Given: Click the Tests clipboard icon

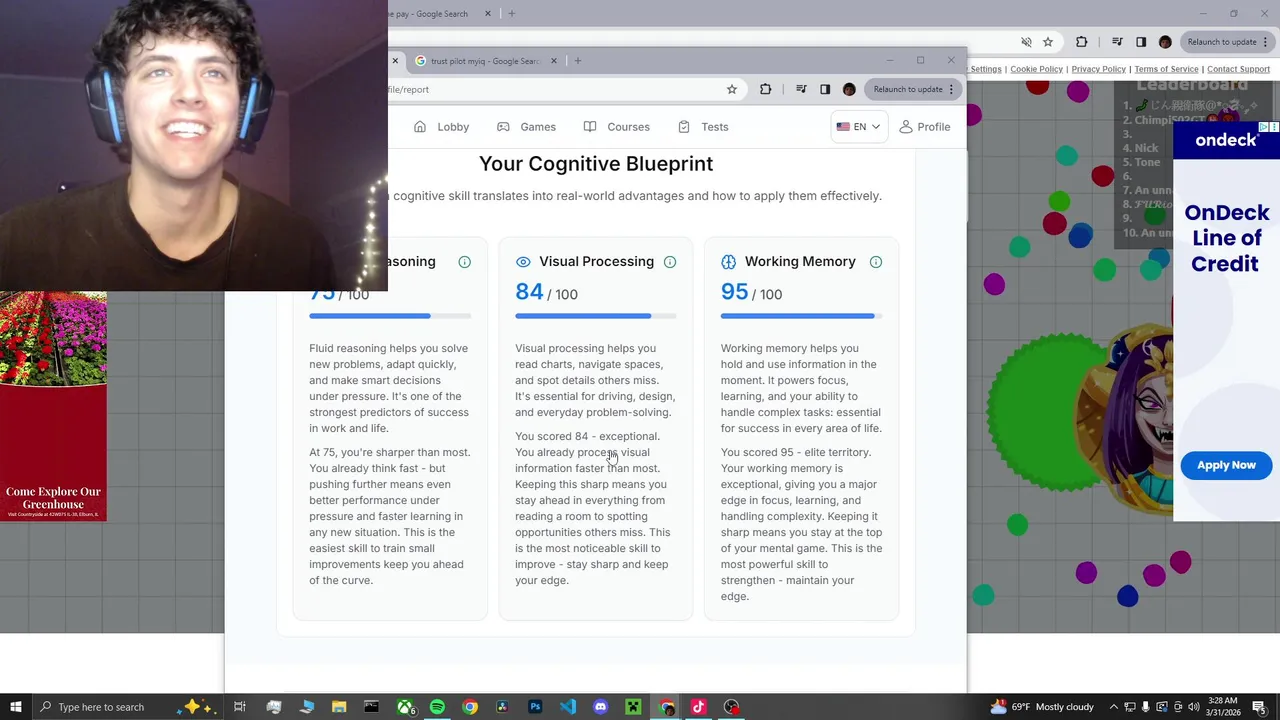Looking at the screenshot, I should [x=684, y=127].
